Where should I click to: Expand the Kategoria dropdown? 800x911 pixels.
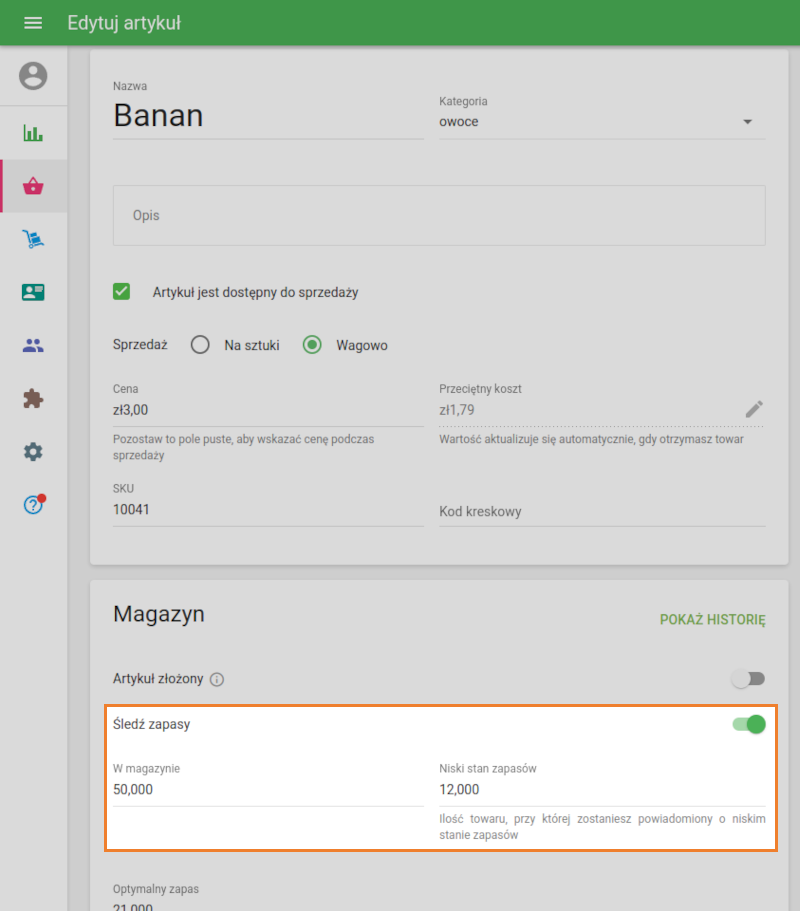coord(746,122)
